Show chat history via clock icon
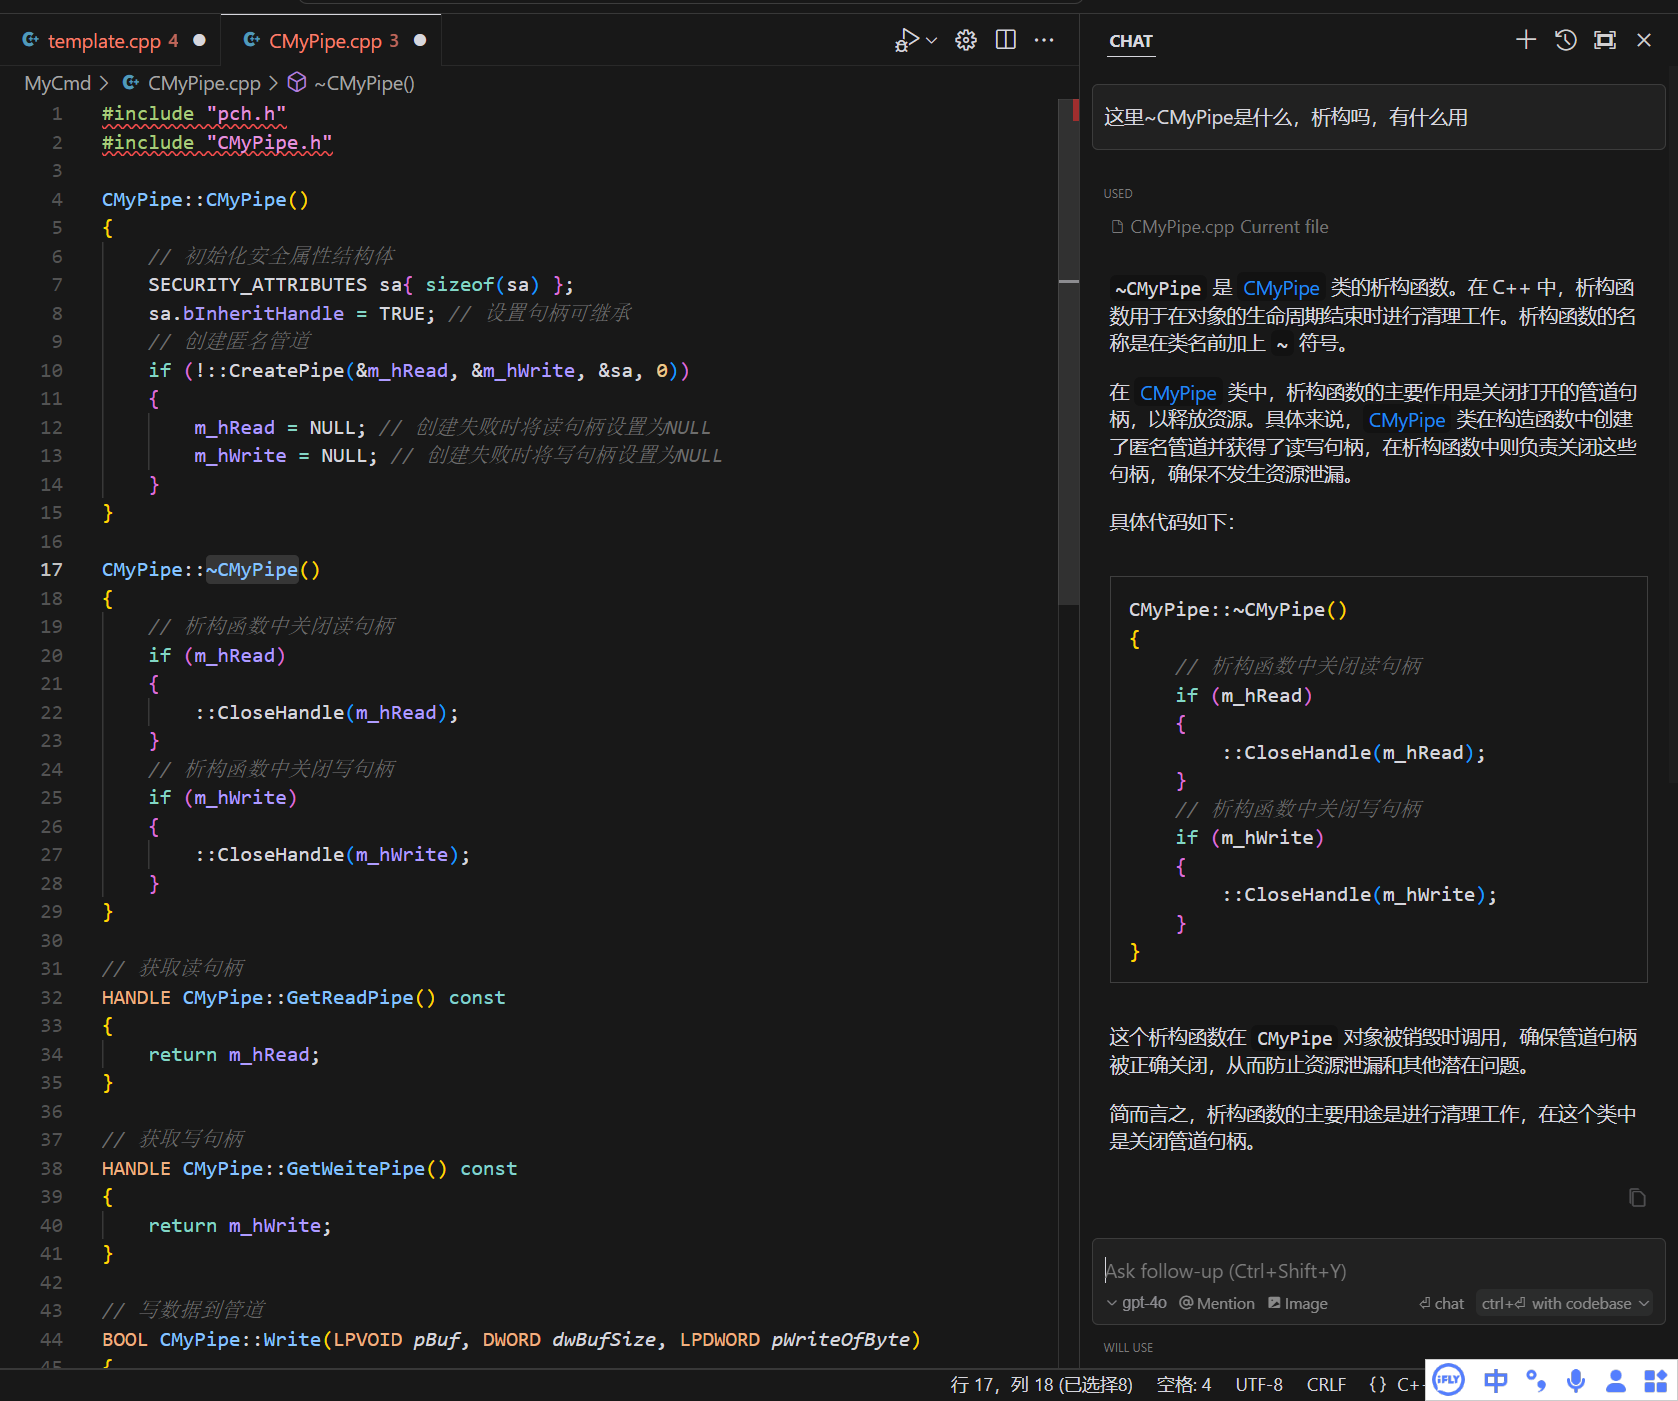Image resolution: width=1678 pixels, height=1401 pixels. tap(1566, 40)
